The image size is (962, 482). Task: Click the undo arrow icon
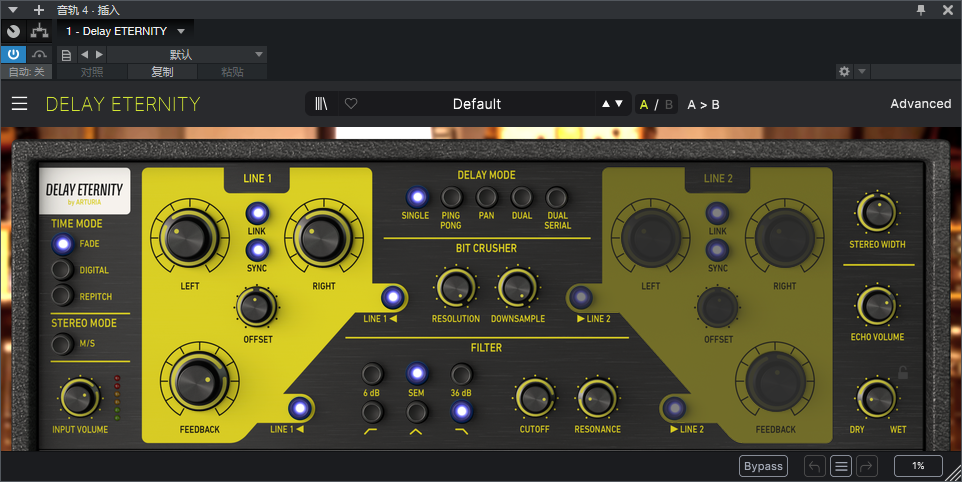pyautogui.click(x=815, y=466)
